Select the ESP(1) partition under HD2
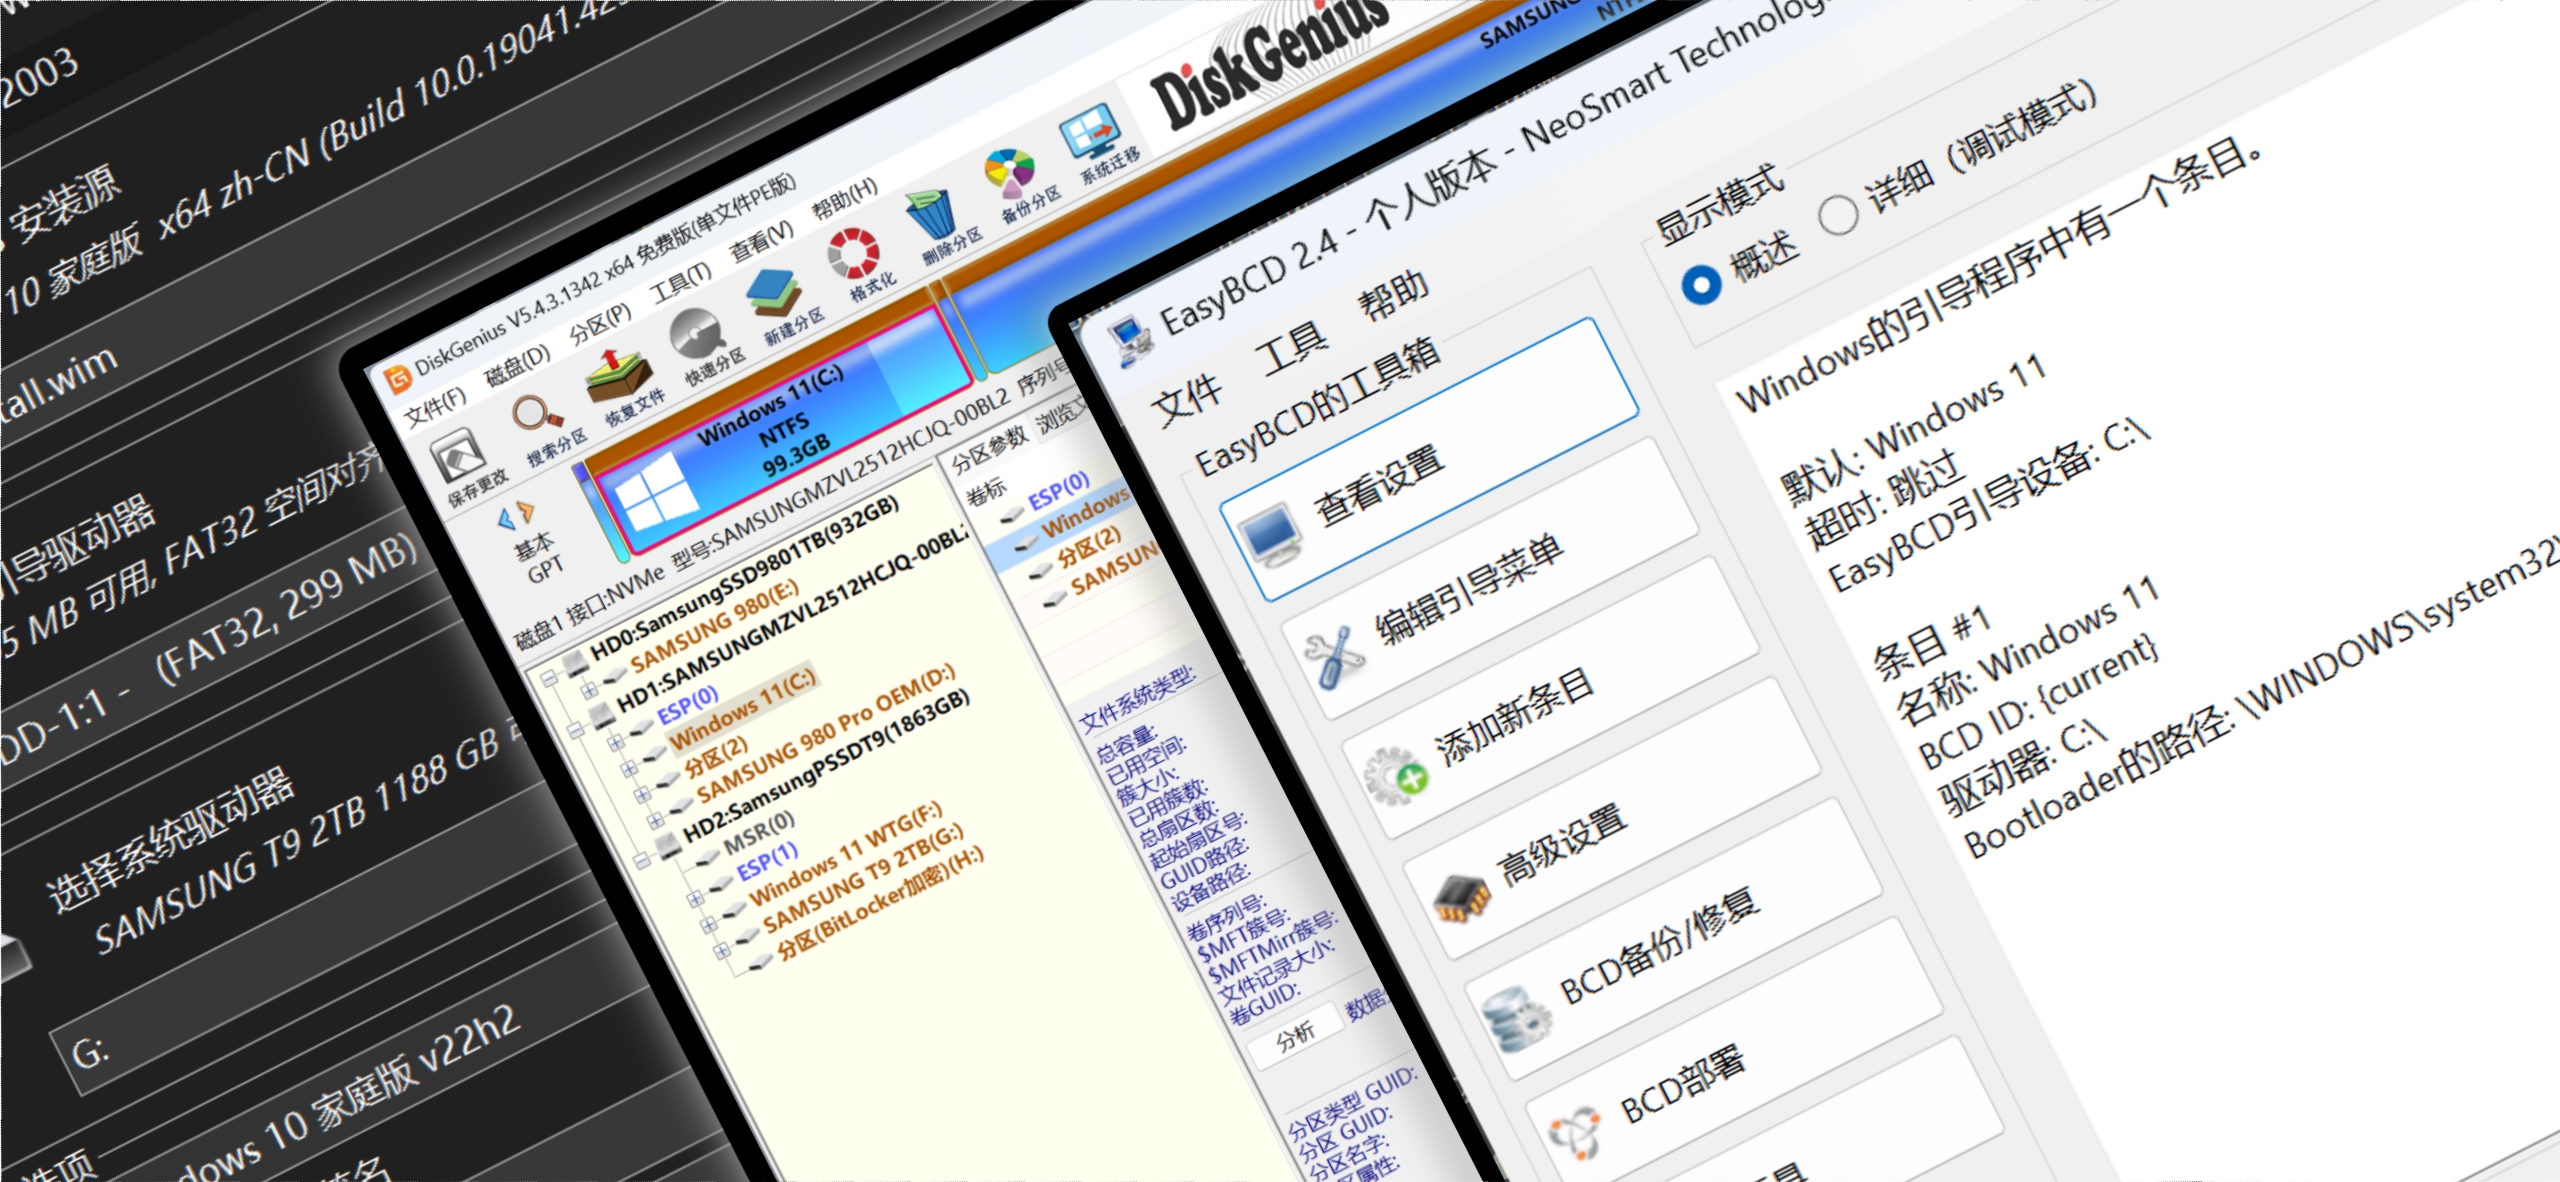Screen dimensions: 2560x1182 click(768, 861)
